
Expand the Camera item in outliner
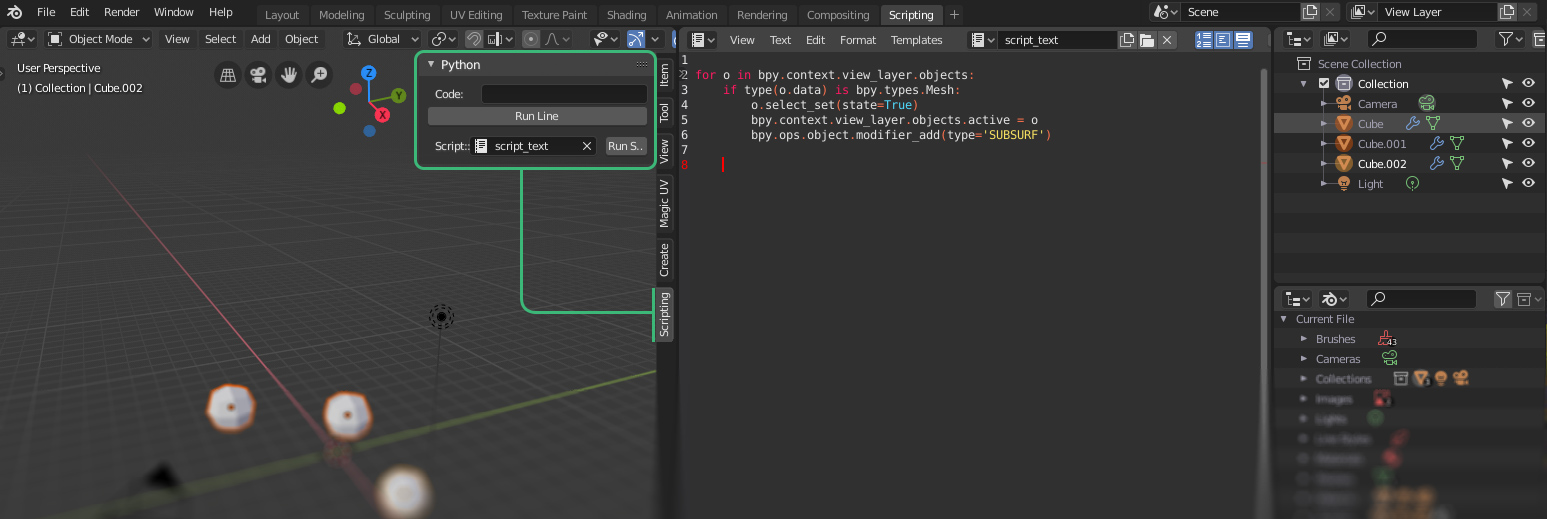[x=1323, y=104]
